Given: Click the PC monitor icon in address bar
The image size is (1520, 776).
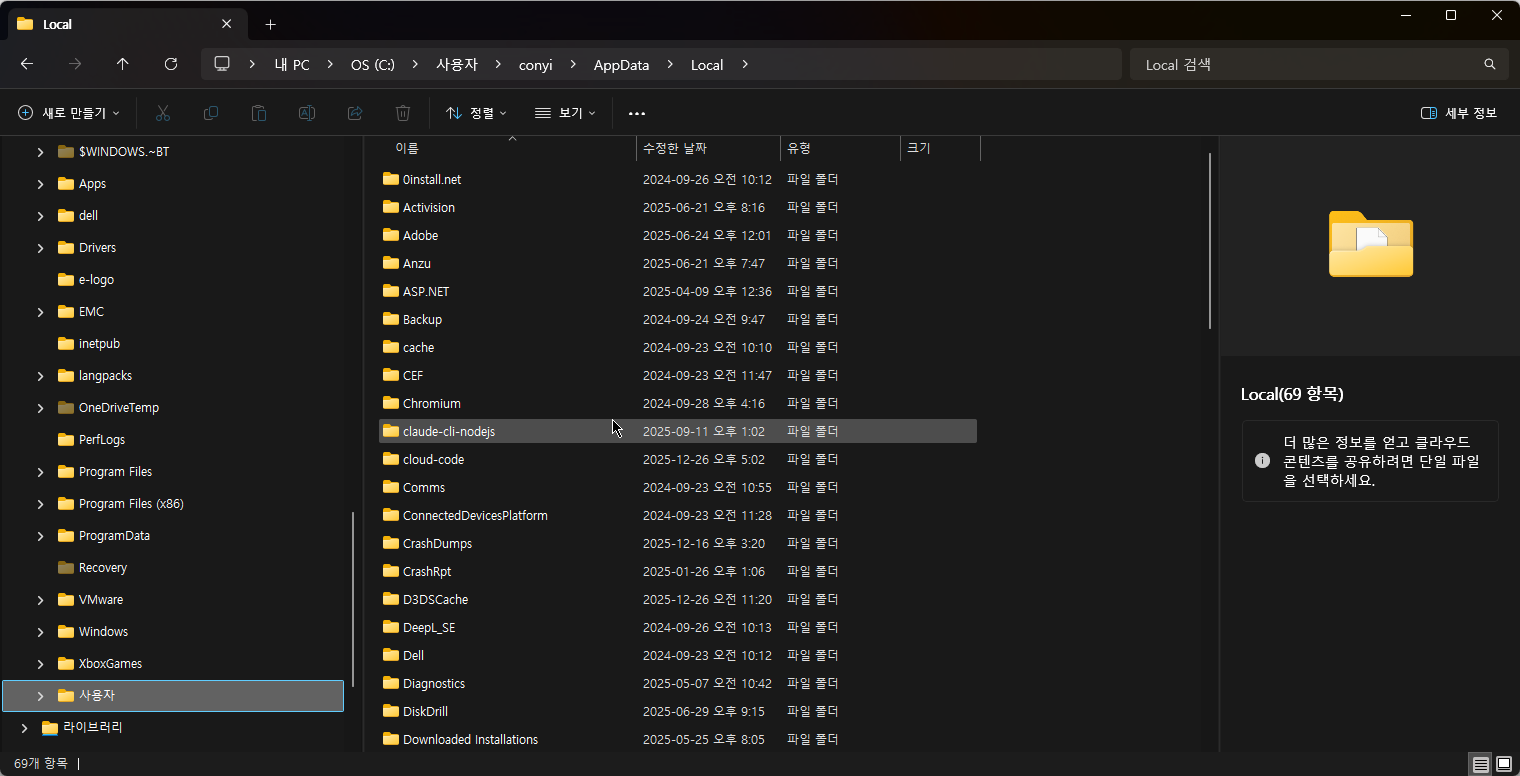Looking at the screenshot, I should [x=222, y=64].
